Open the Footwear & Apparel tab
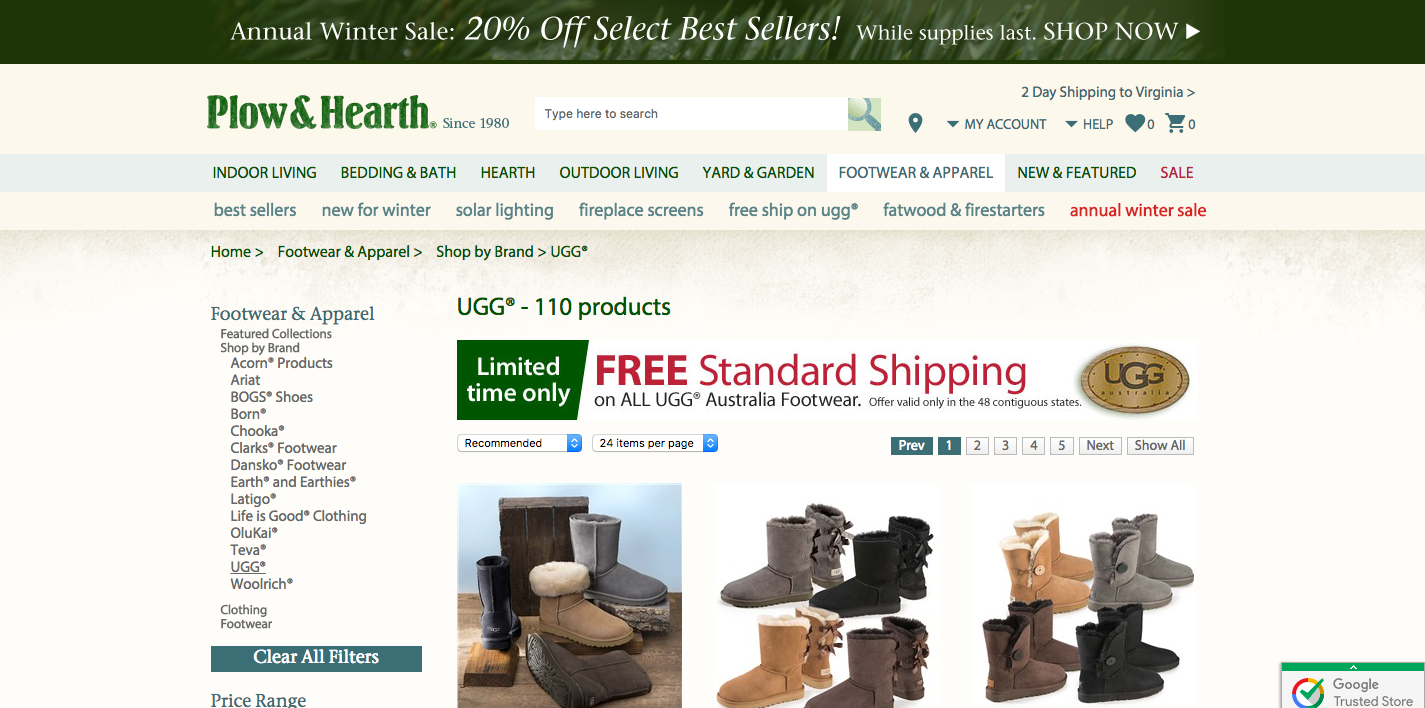 pos(916,173)
